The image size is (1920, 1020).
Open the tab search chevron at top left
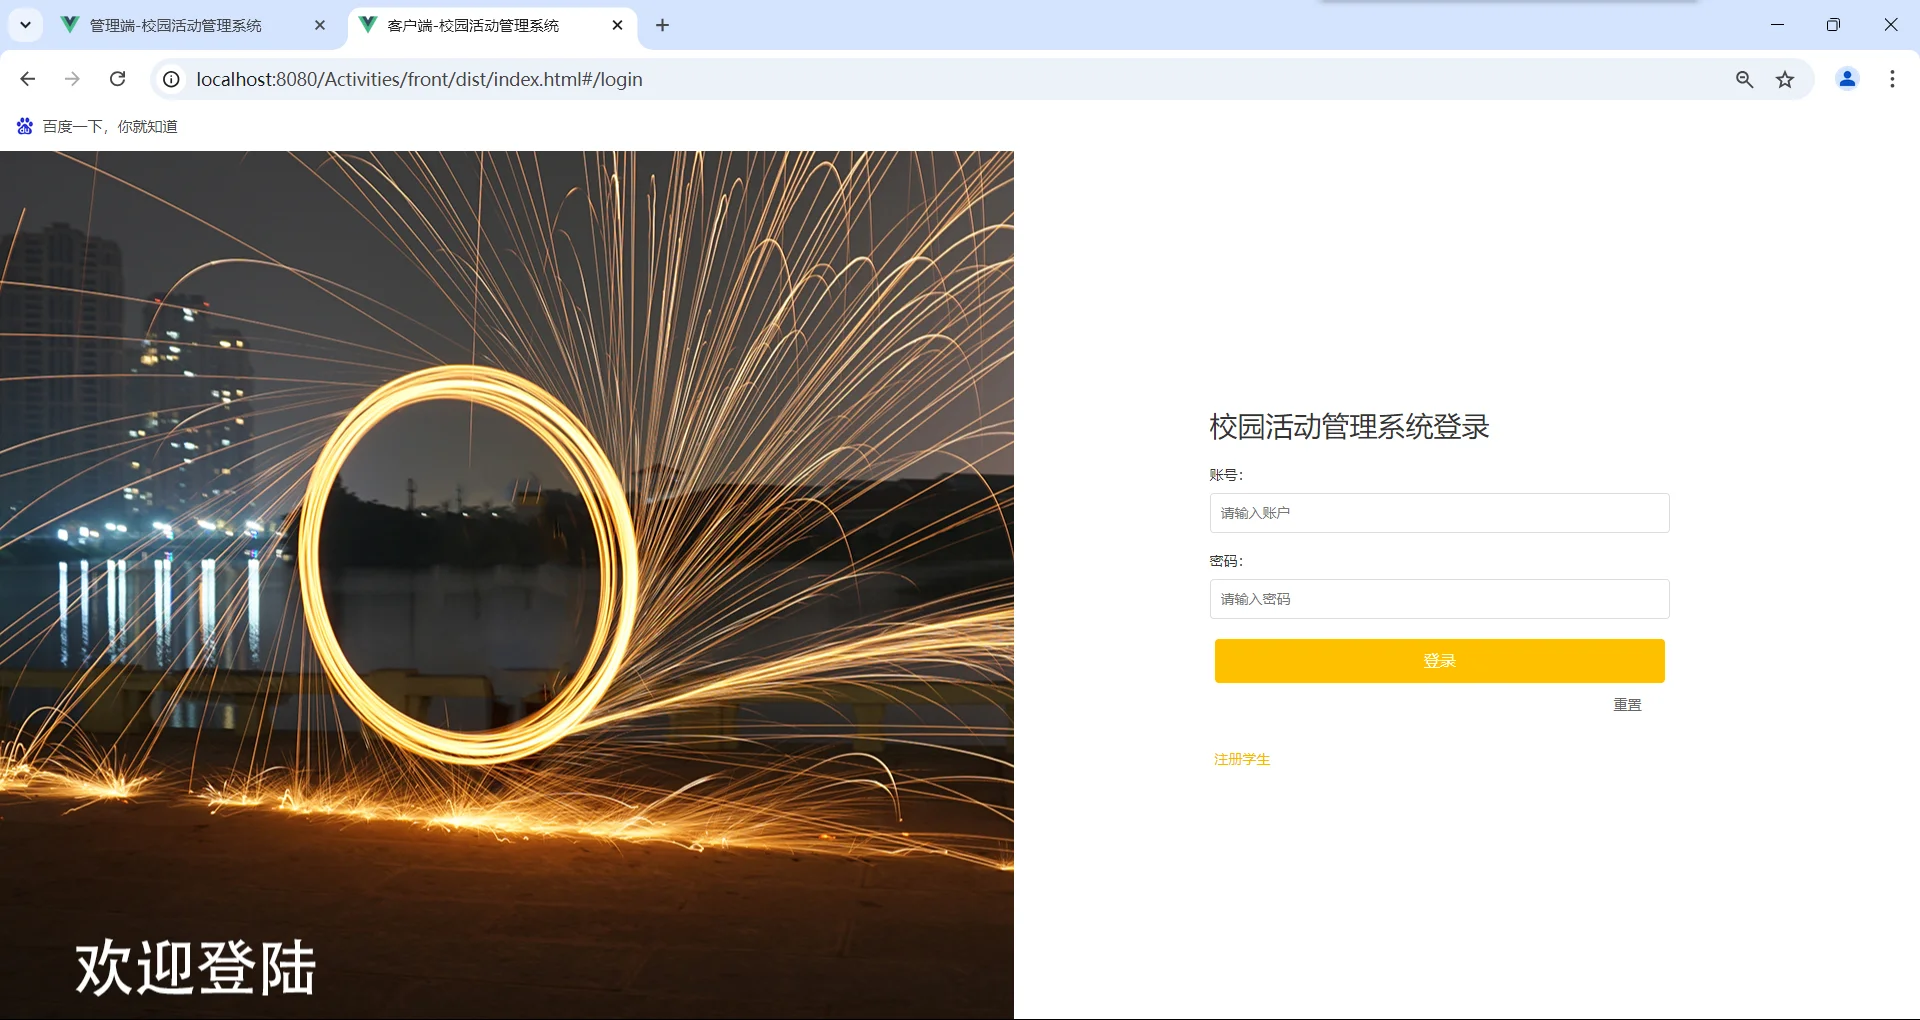click(25, 25)
